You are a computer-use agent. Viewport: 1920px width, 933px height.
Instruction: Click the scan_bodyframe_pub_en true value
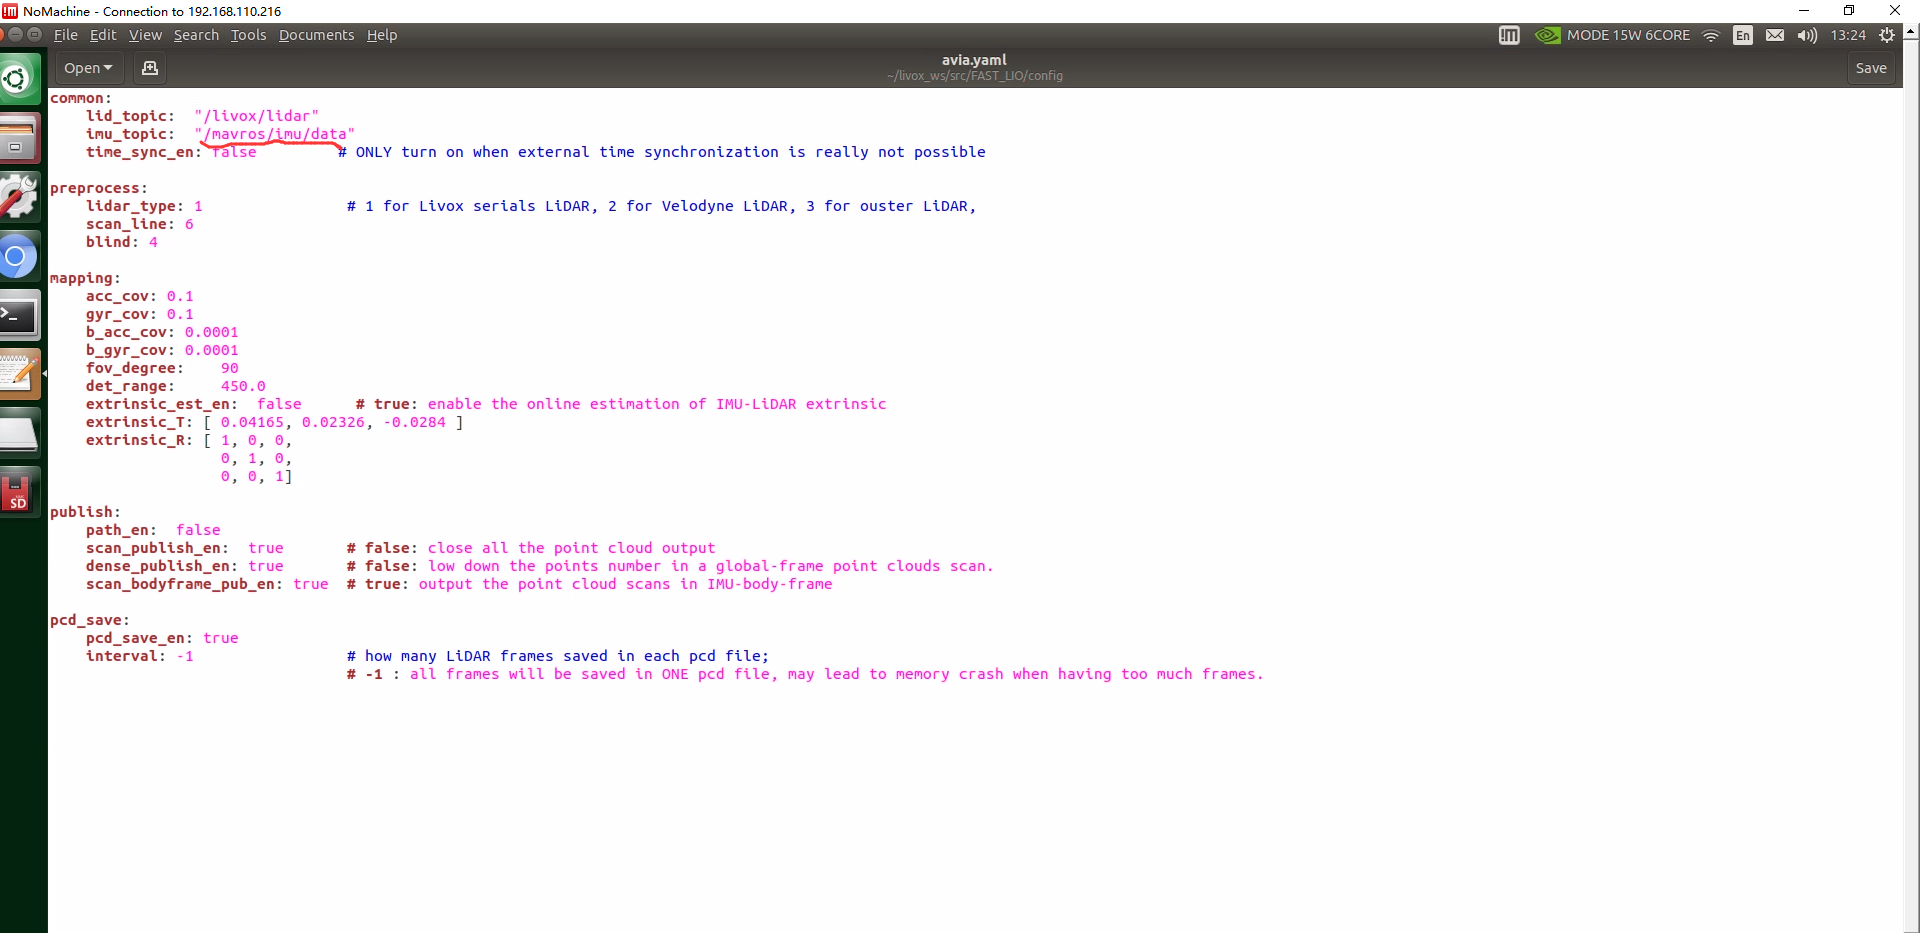(x=311, y=584)
